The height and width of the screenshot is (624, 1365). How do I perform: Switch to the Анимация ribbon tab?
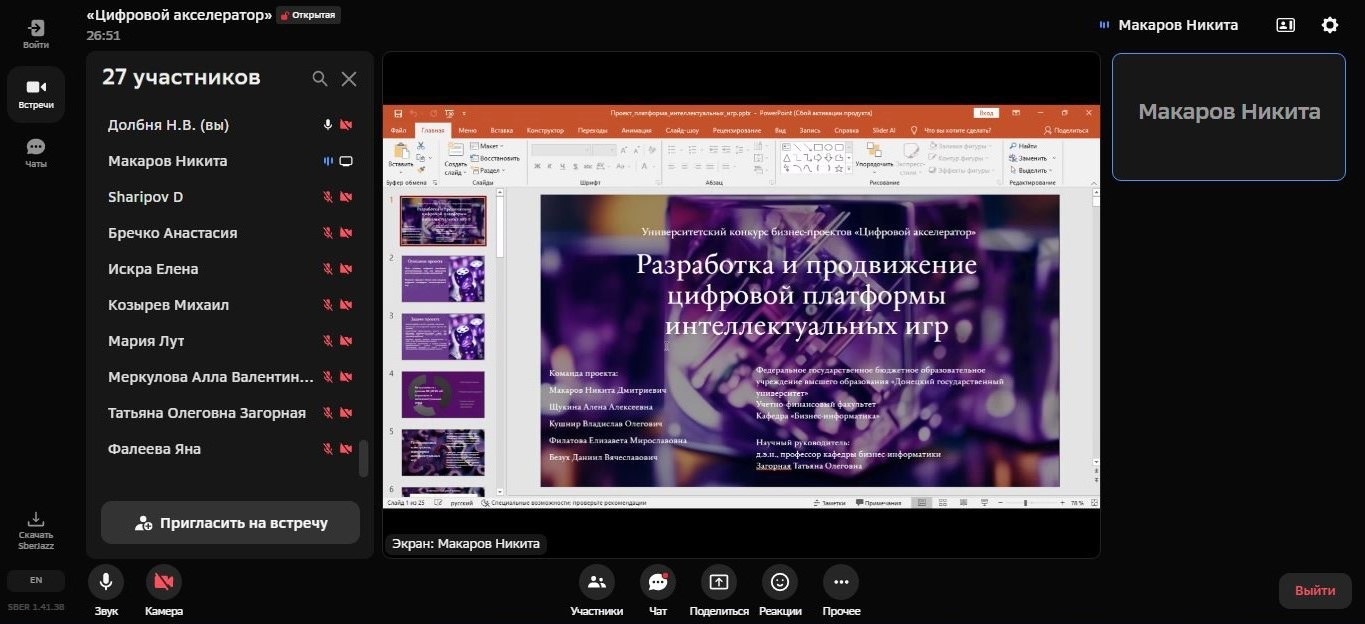[636, 130]
